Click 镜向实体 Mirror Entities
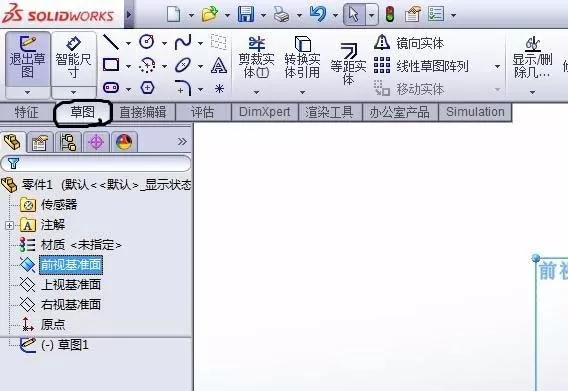This screenshot has width=568, height=391. [x=409, y=43]
